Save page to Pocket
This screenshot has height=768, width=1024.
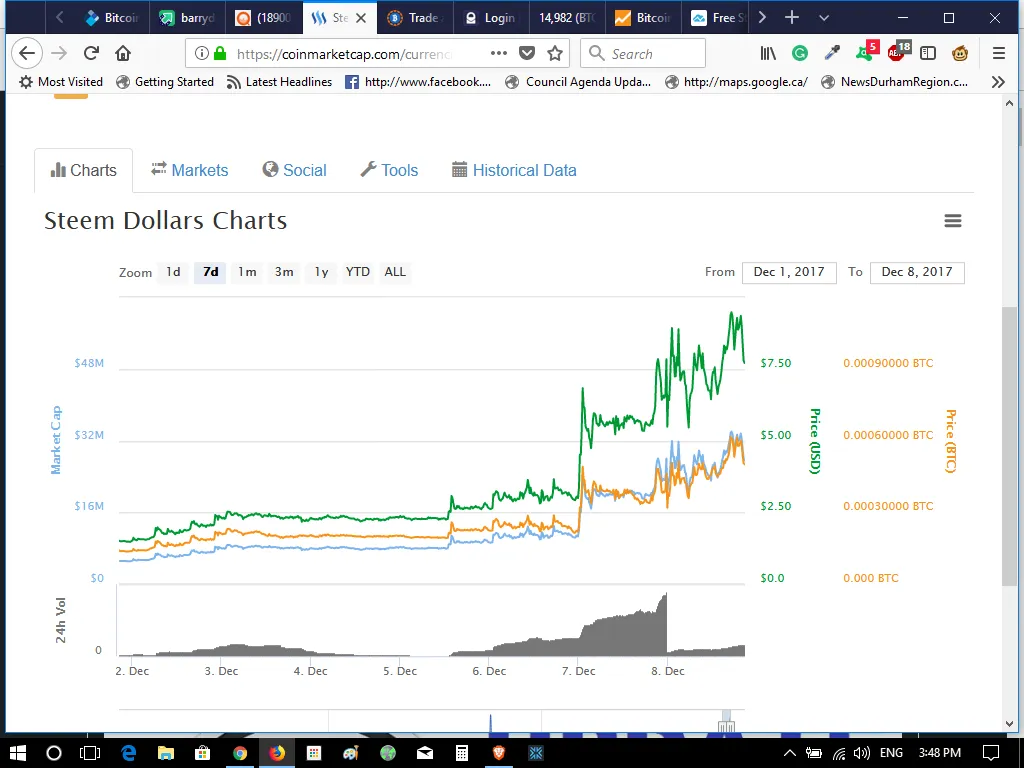(527, 54)
